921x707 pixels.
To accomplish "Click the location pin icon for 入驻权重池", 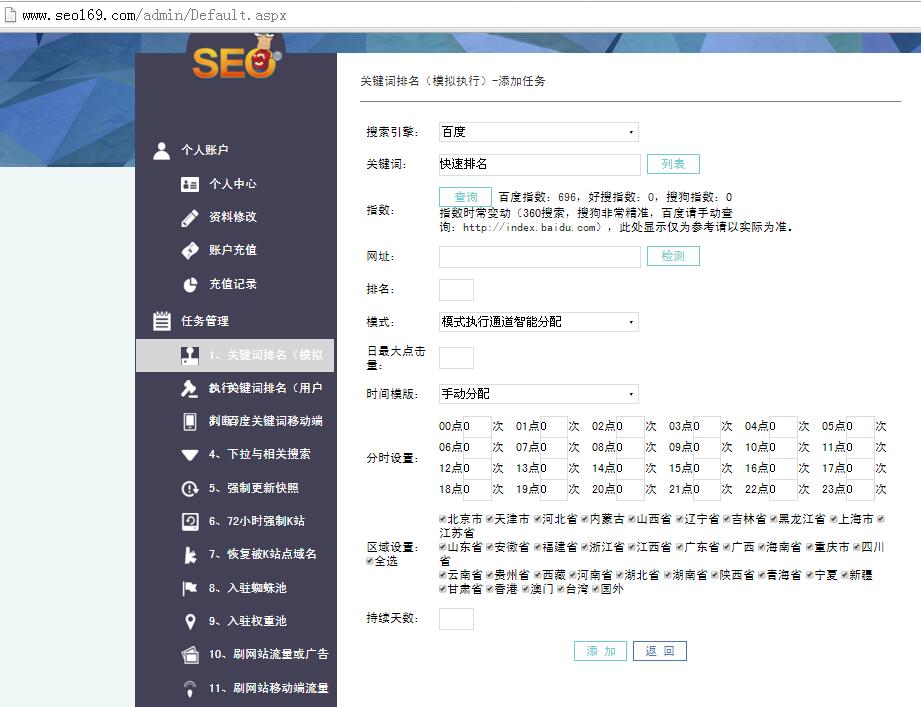I will pos(190,621).
